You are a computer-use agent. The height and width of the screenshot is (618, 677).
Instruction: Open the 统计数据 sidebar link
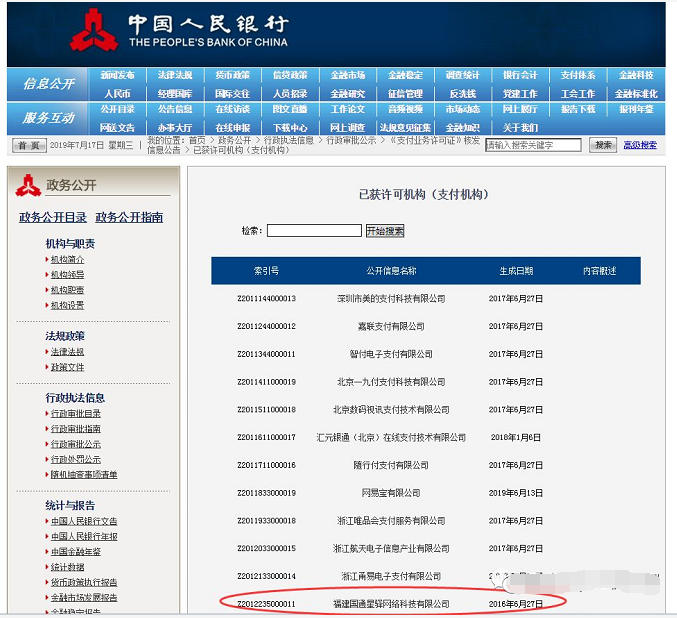pos(67,567)
